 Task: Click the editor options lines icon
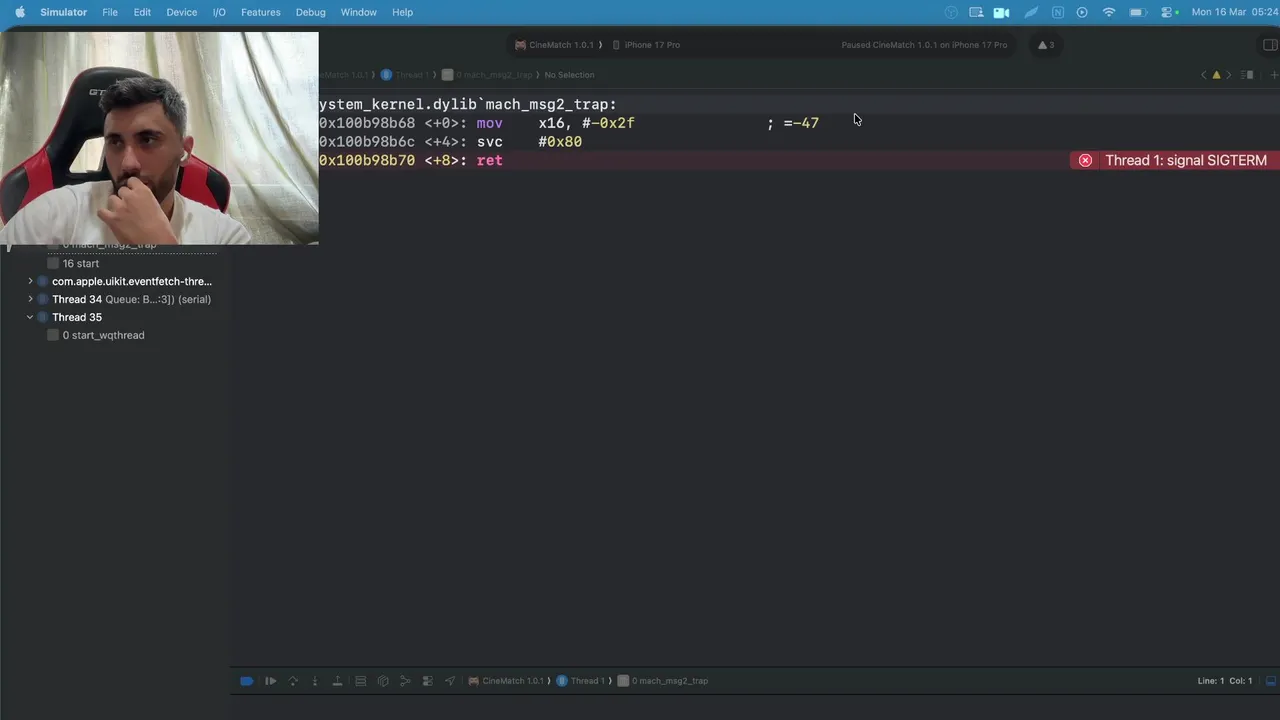1249,75
